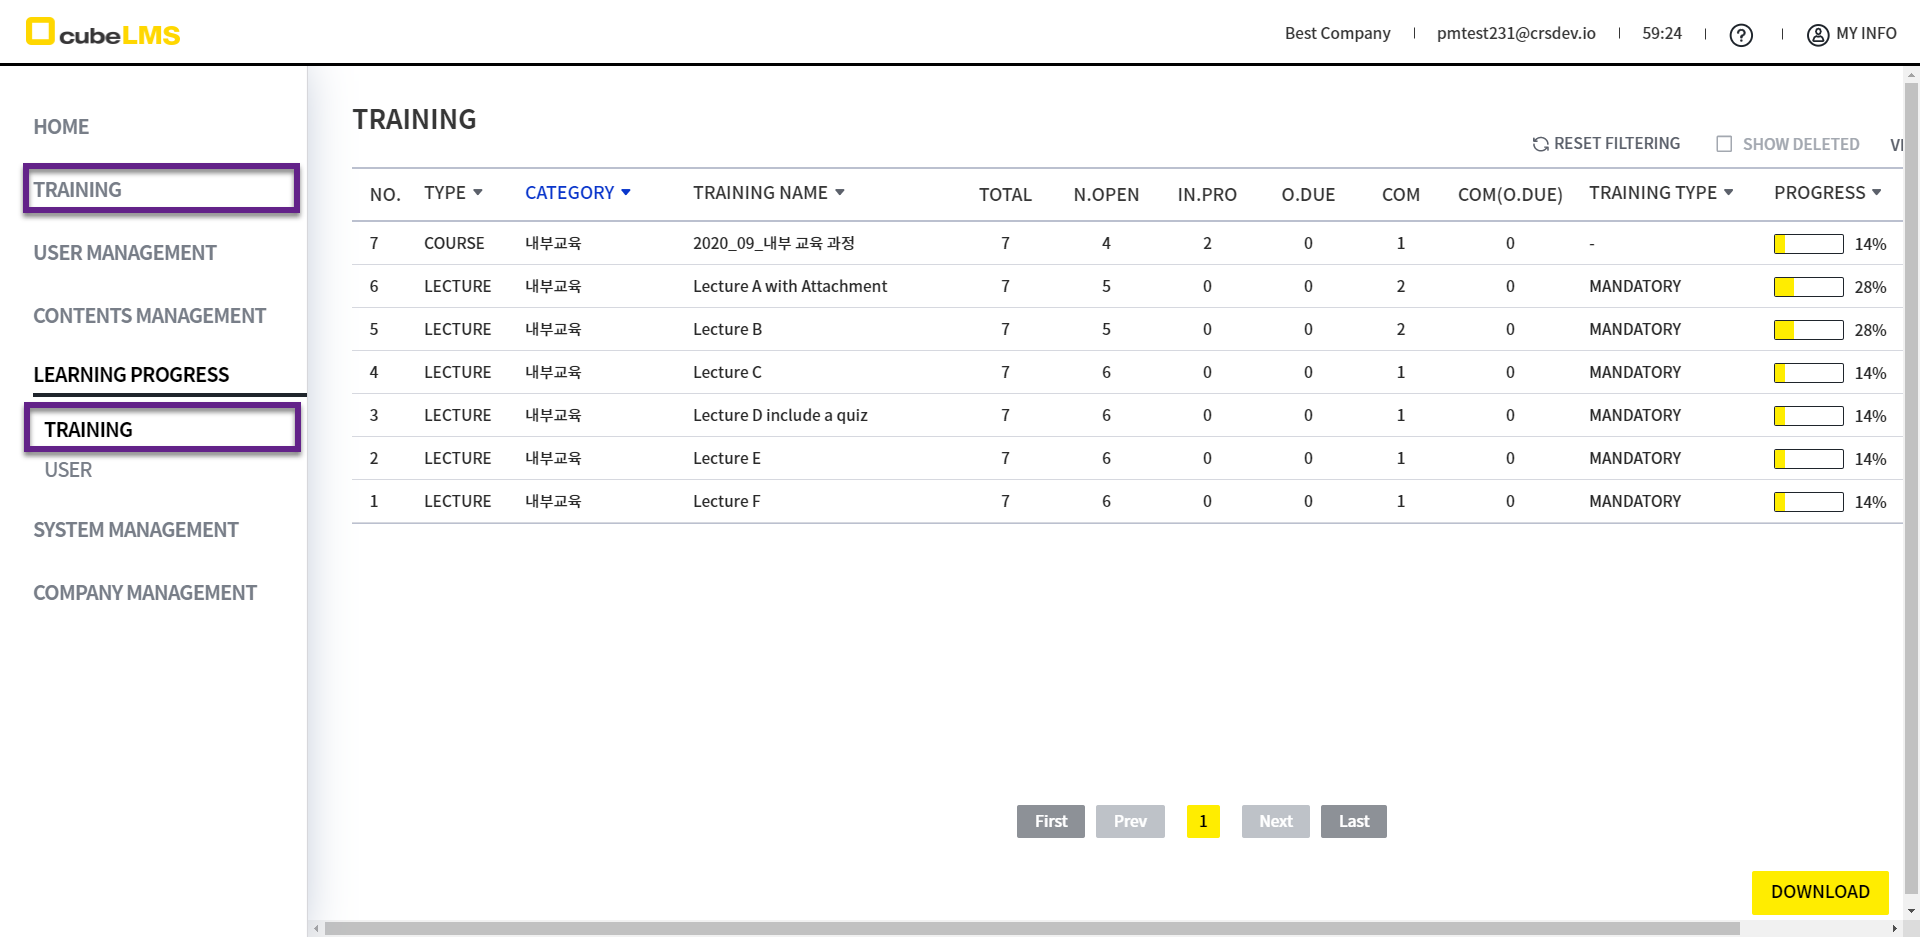Click the horizontal scrollbar left arrow

(x=316, y=929)
